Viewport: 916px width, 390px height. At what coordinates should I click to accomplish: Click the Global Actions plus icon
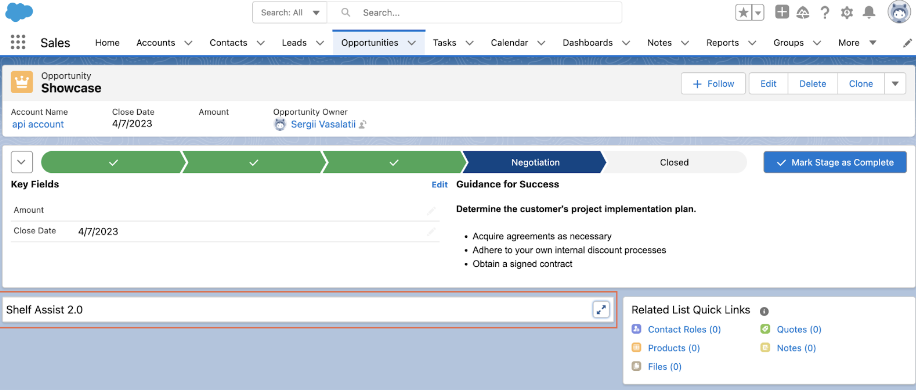782,12
